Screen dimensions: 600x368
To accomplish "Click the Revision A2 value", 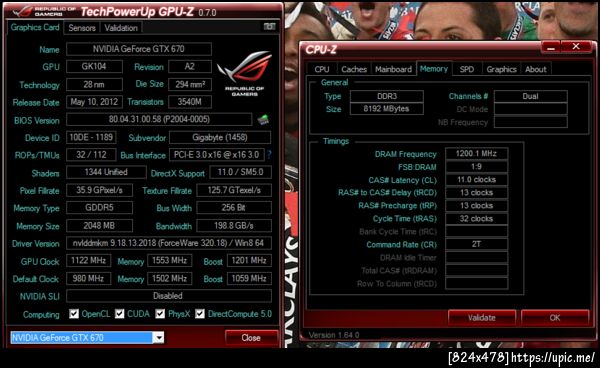I will pyautogui.click(x=190, y=66).
